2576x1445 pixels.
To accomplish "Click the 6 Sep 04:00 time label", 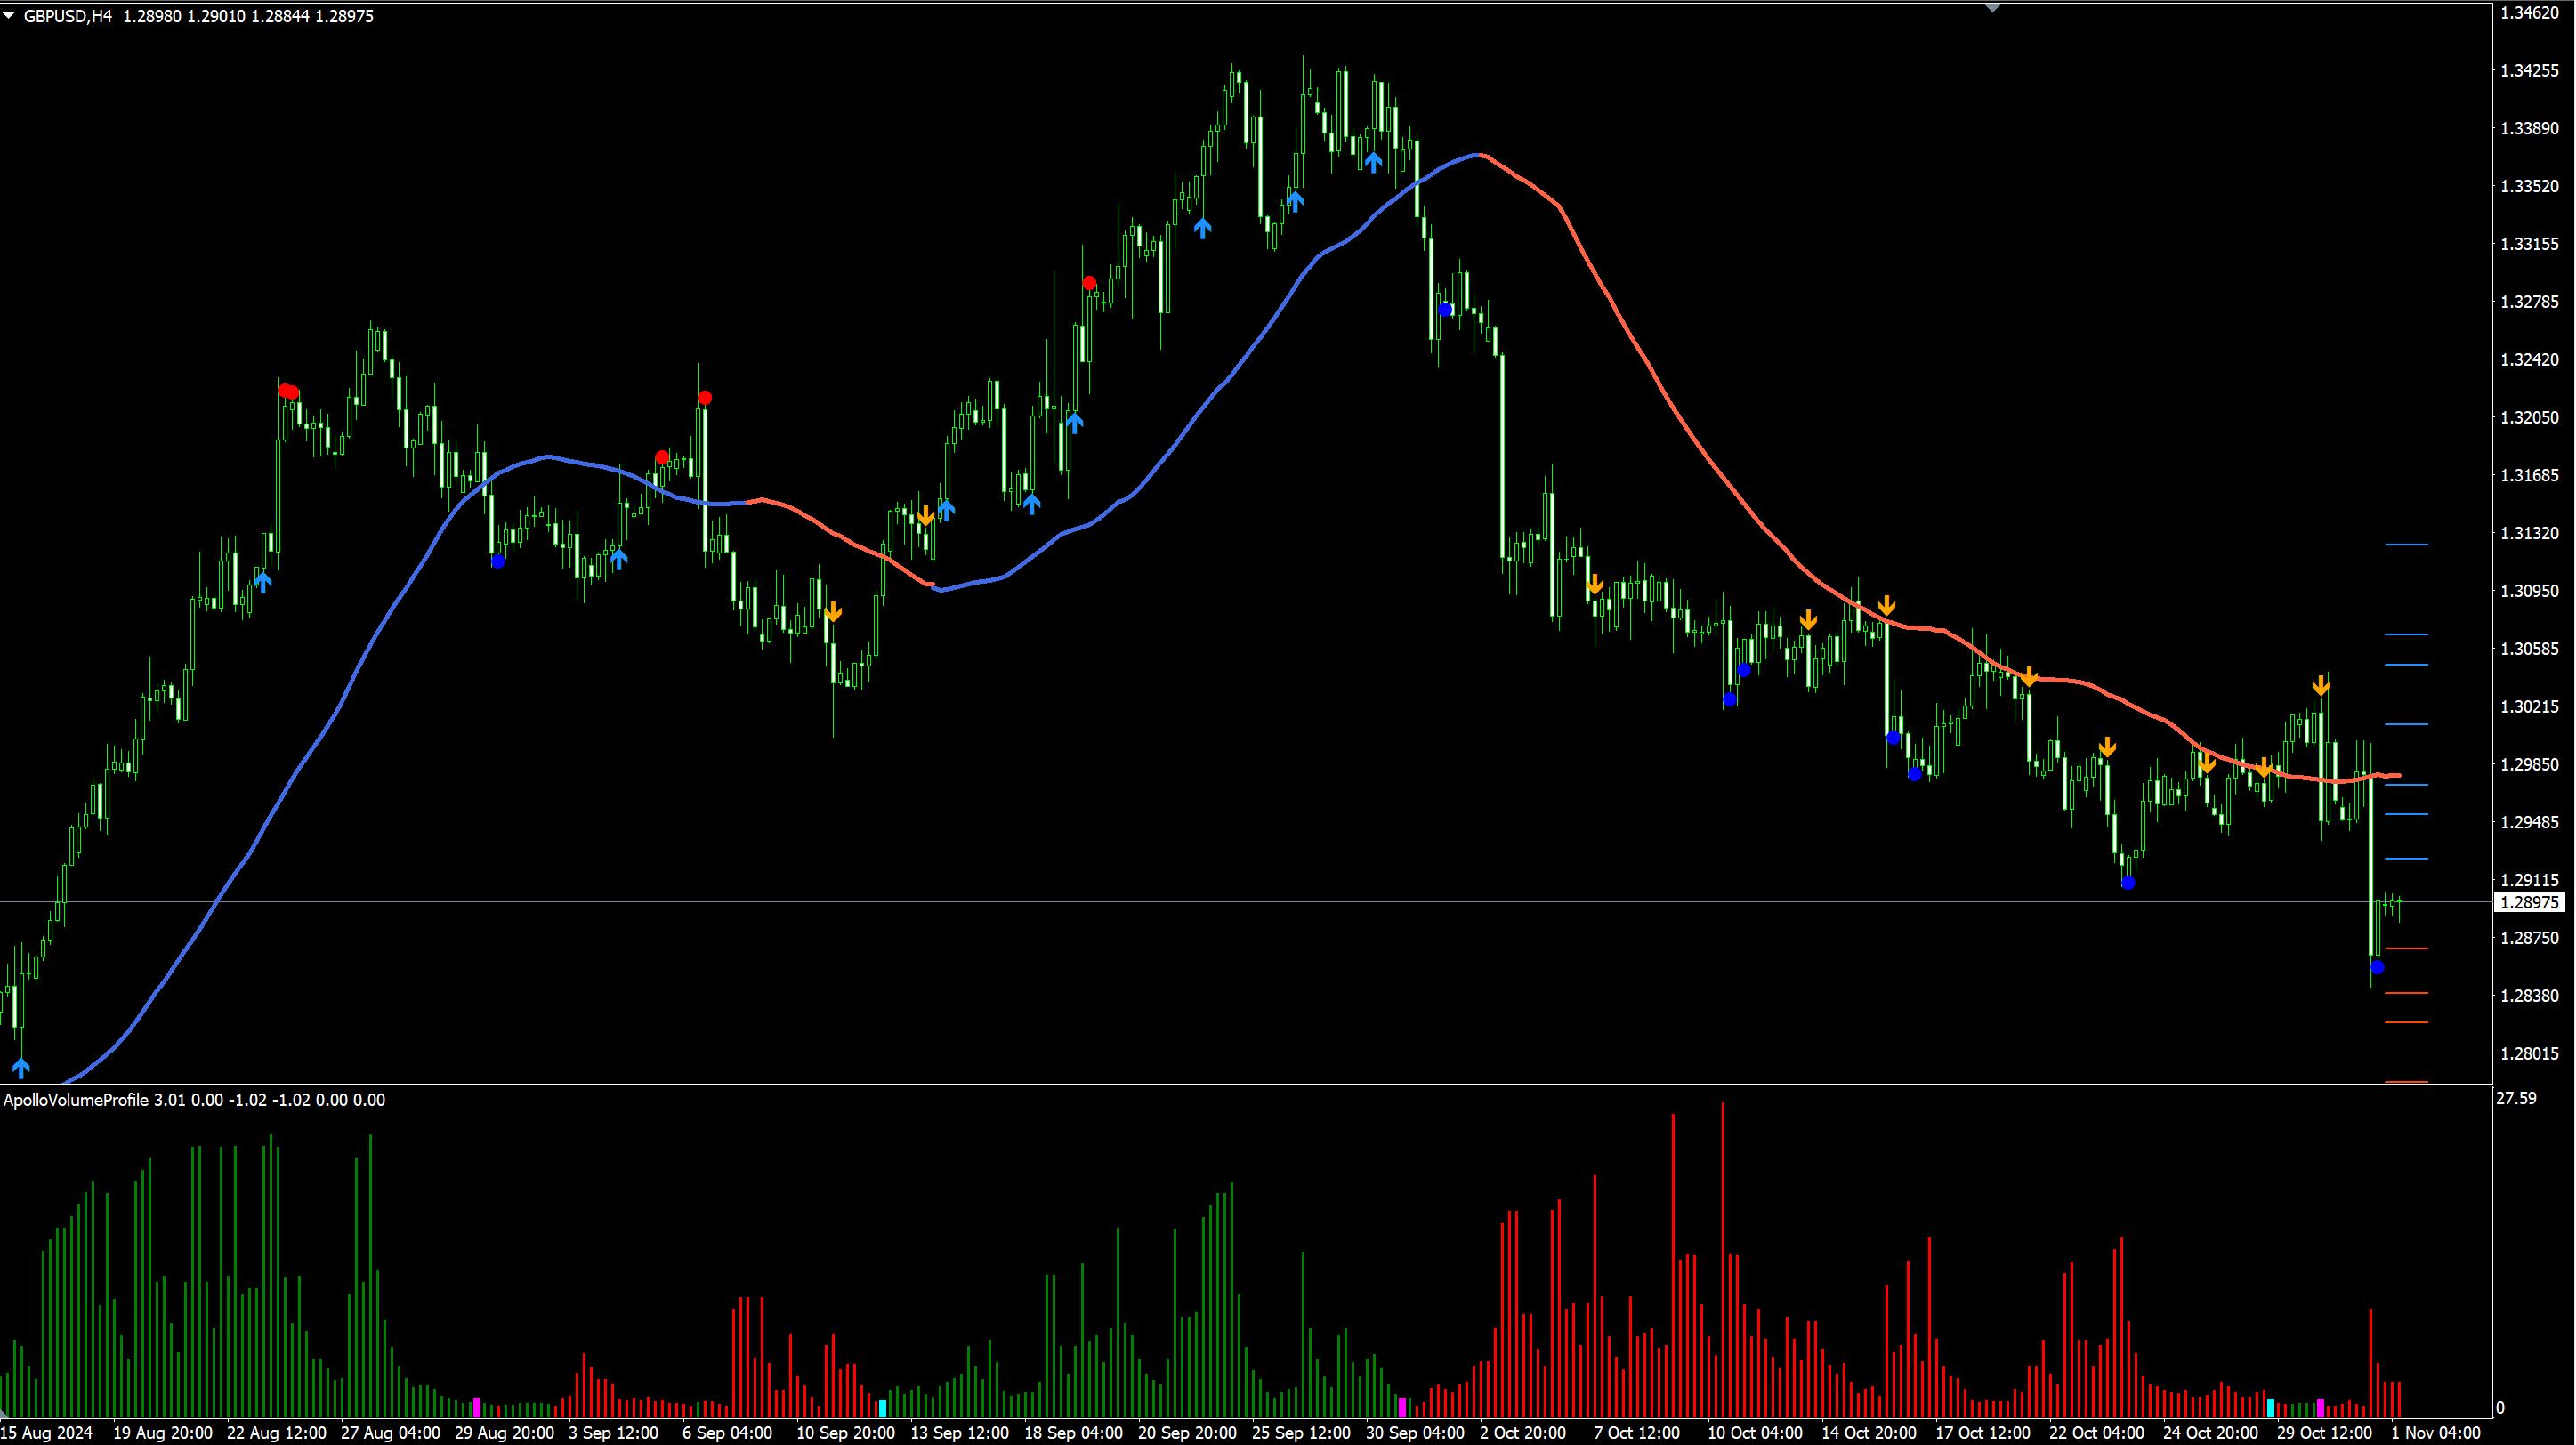I will [x=728, y=1433].
